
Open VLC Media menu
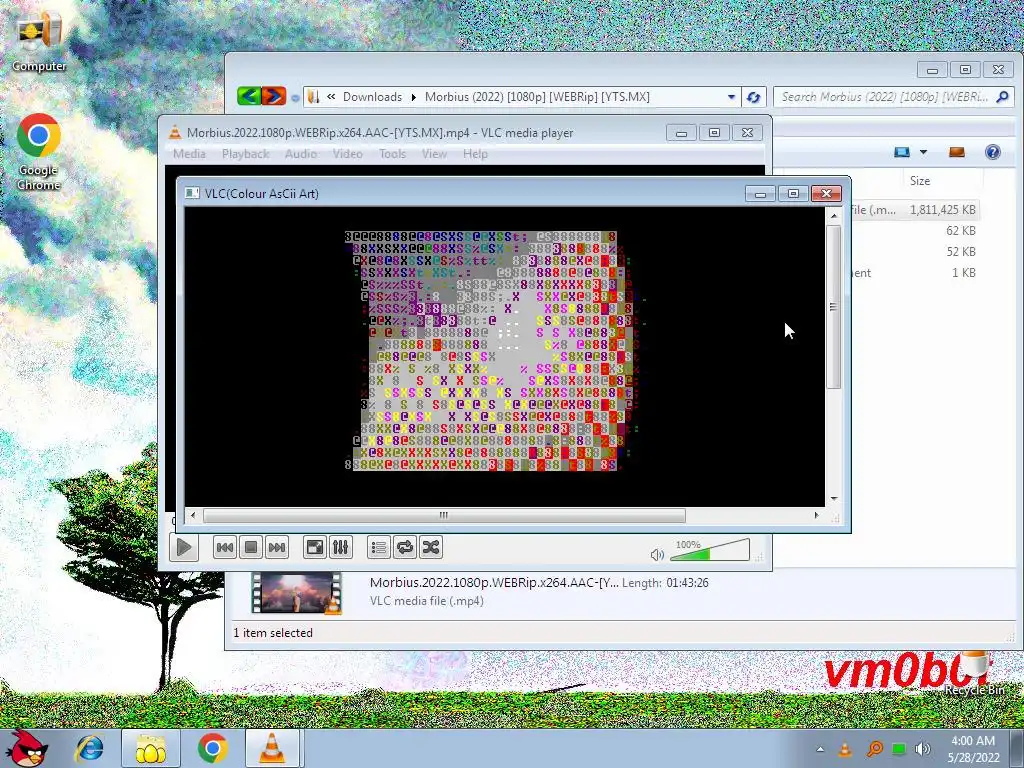click(189, 154)
